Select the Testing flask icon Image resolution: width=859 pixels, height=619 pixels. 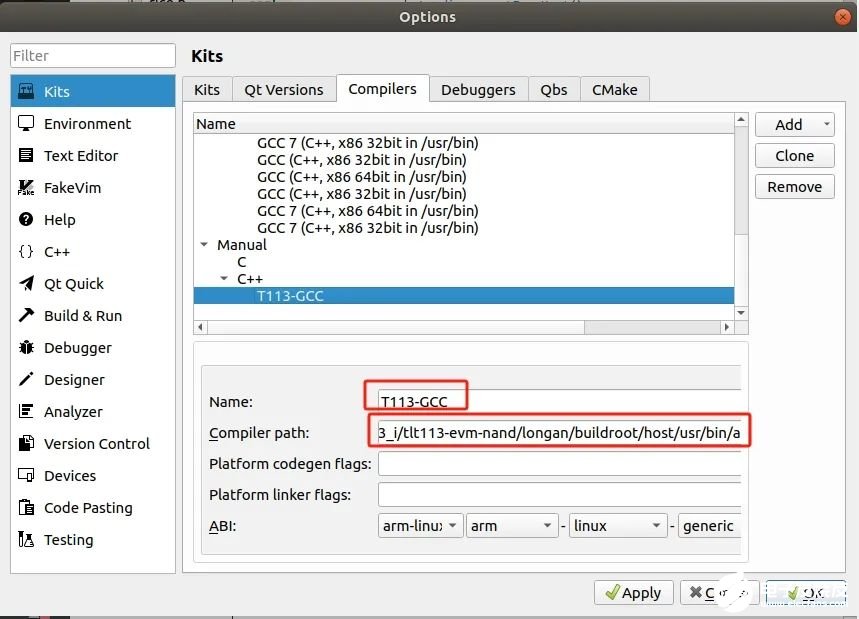point(26,539)
